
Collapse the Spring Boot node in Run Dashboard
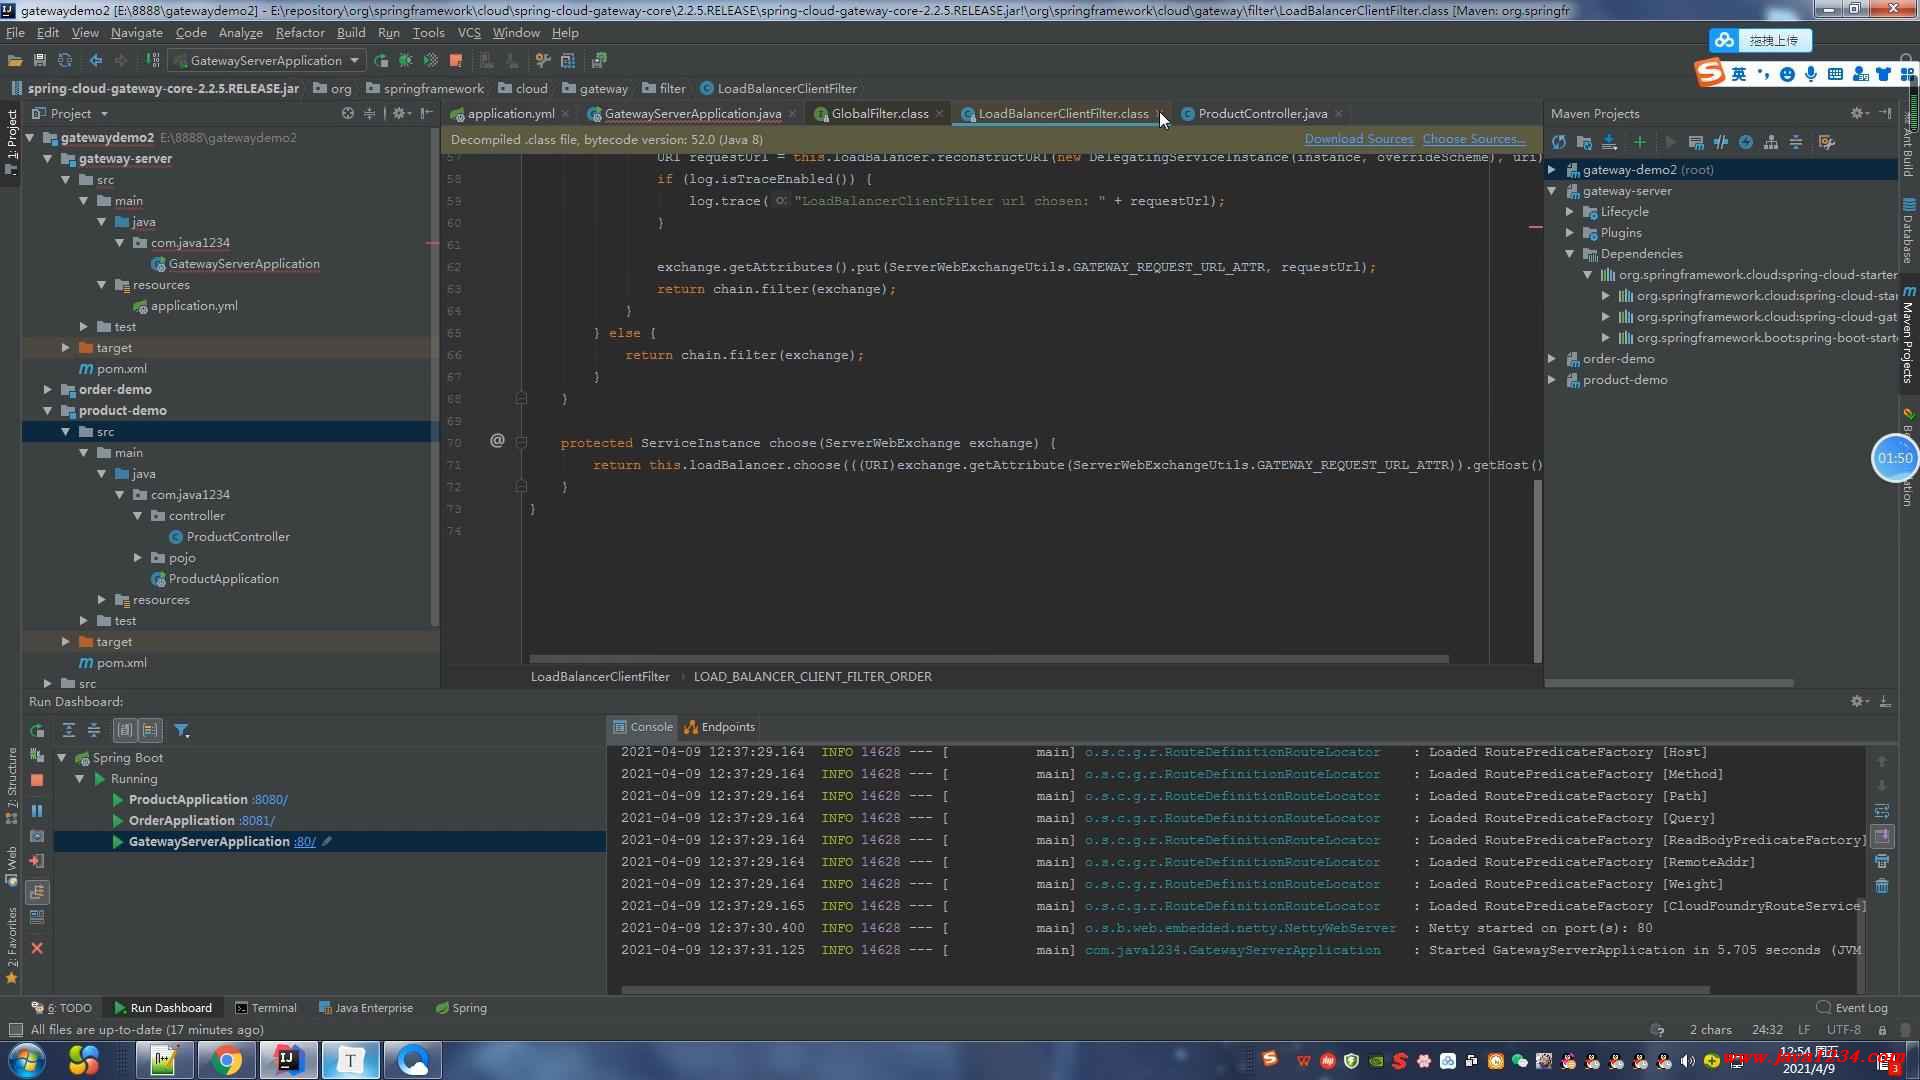62,758
